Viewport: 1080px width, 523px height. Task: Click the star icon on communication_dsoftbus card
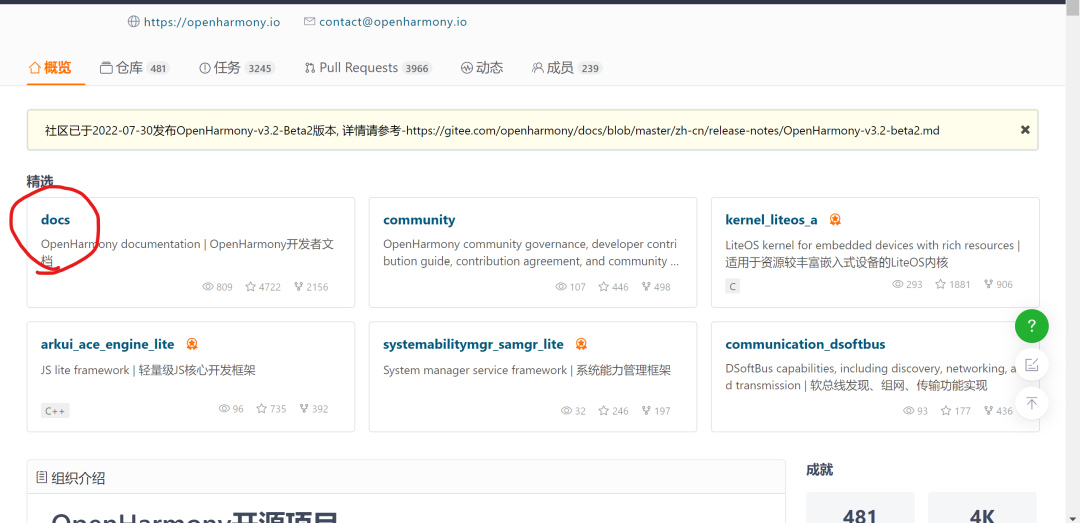click(946, 411)
